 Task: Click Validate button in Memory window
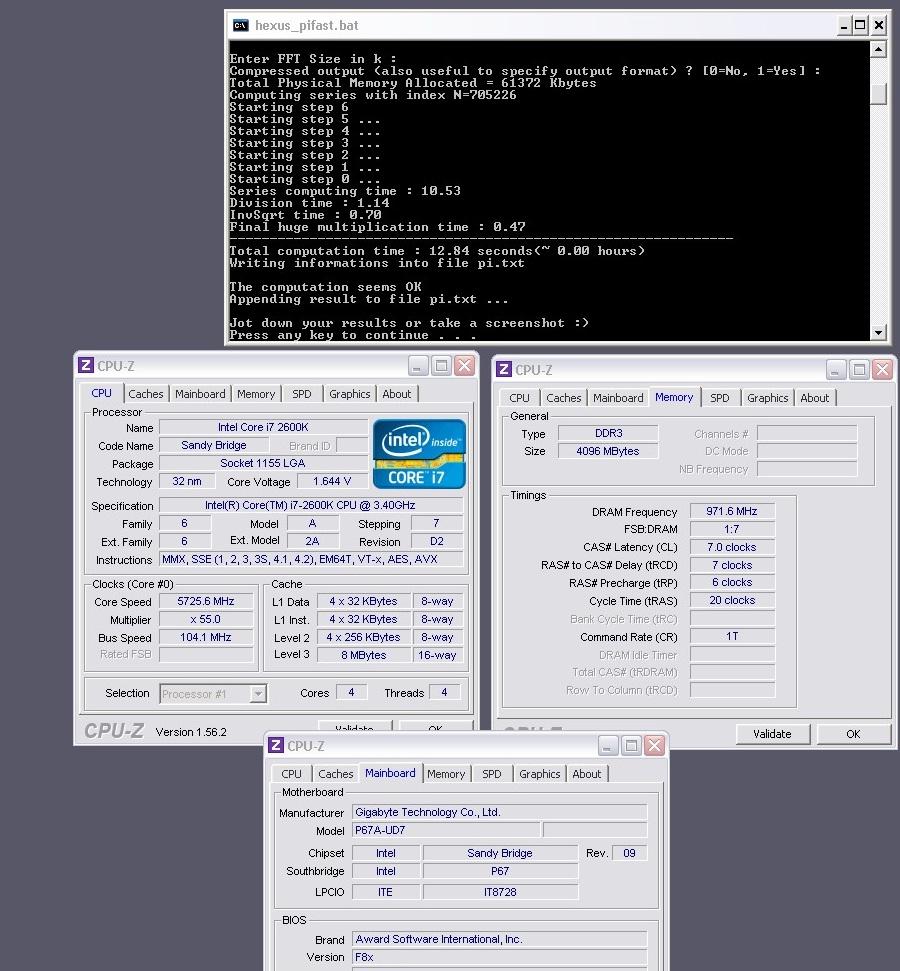point(772,734)
